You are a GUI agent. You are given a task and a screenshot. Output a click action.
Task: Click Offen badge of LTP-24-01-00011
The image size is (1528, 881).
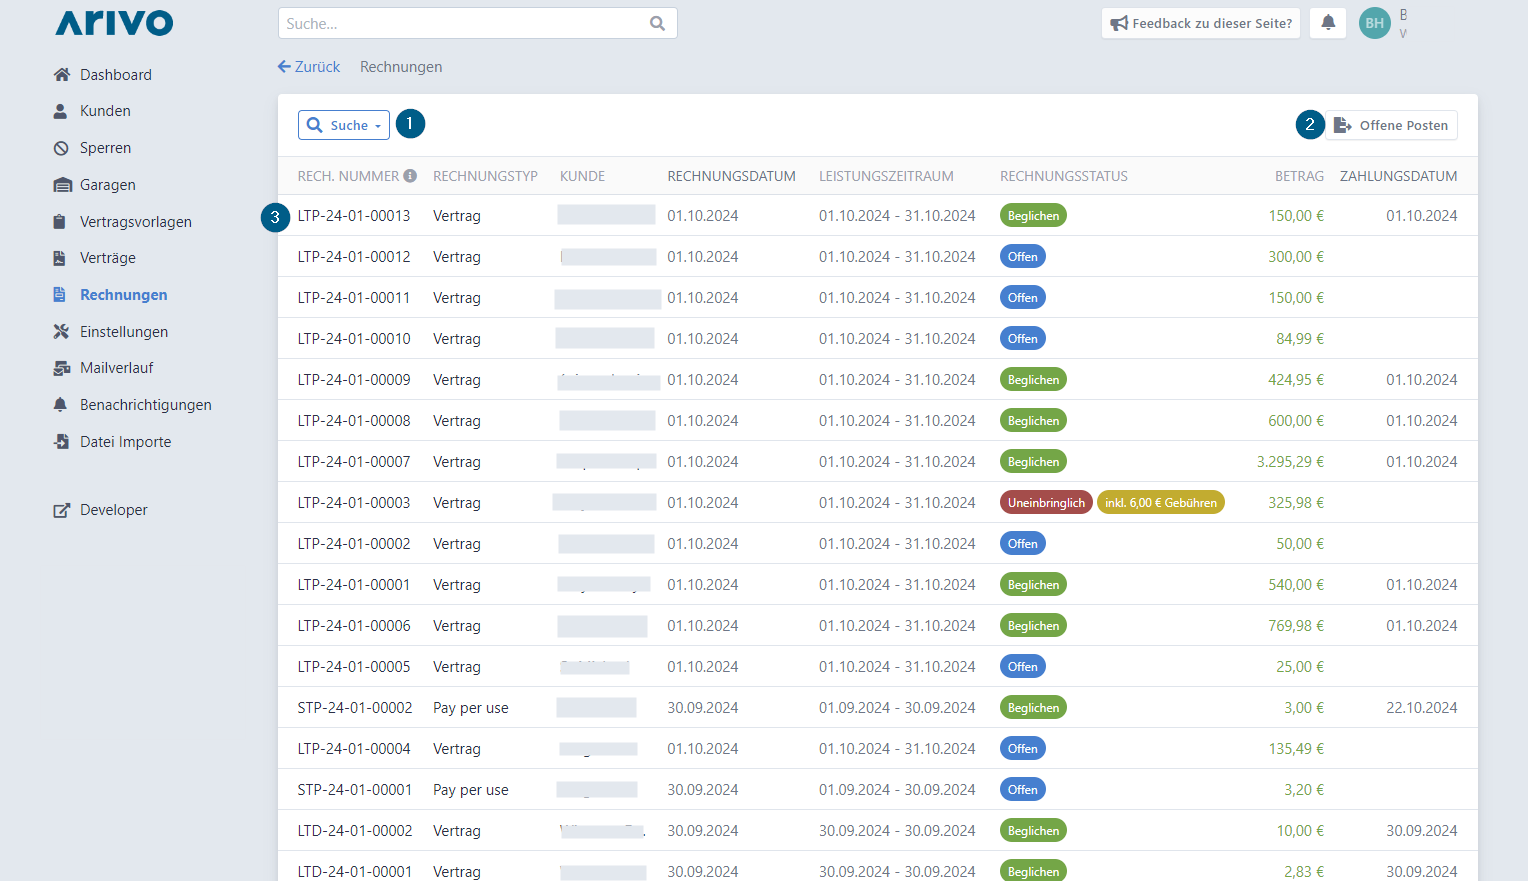pyautogui.click(x=1023, y=298)
